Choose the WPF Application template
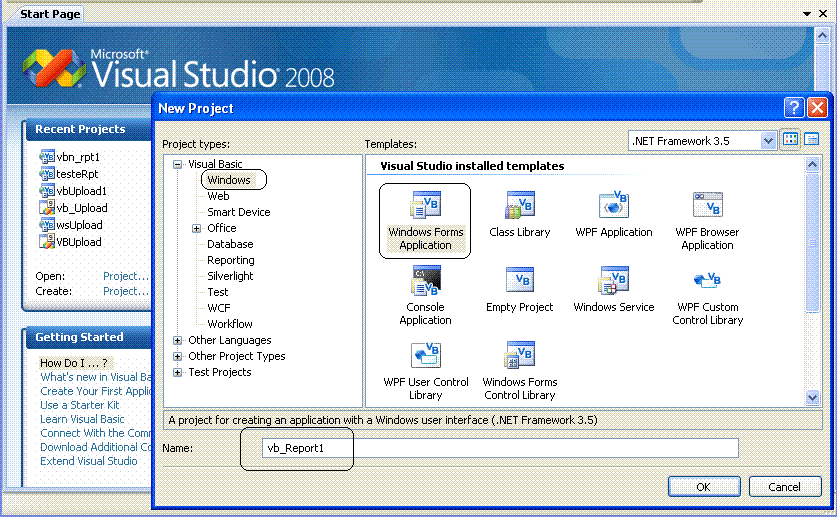Screen dimensions: 837x517 tap(614, 214)
